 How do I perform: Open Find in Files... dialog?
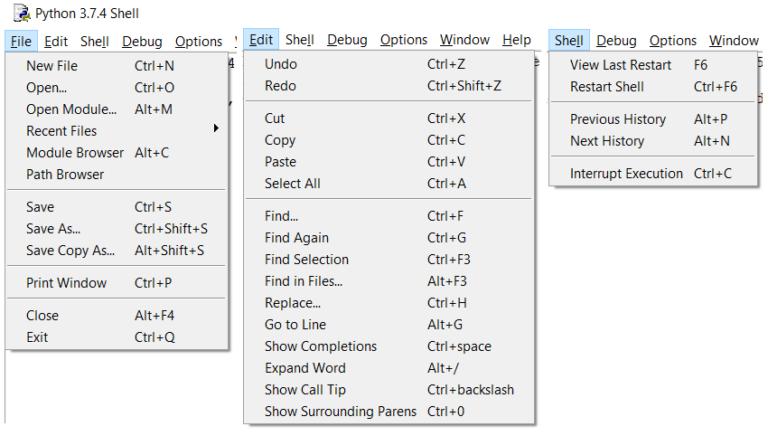pos(303,281)
